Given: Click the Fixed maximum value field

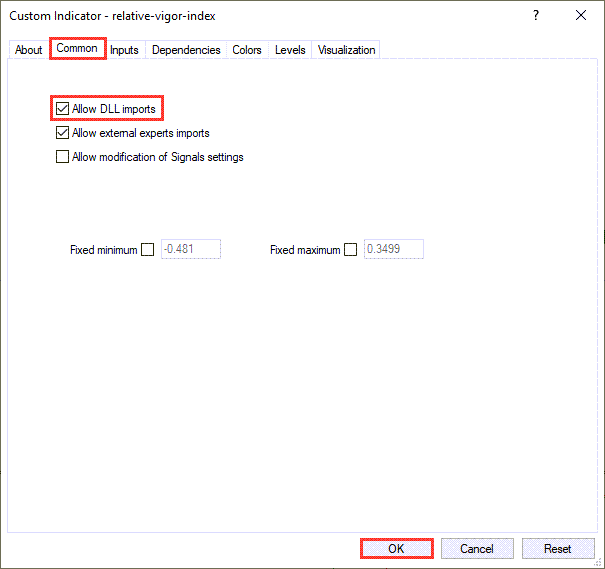Looking at the screenshot, I should coord(394,249).
